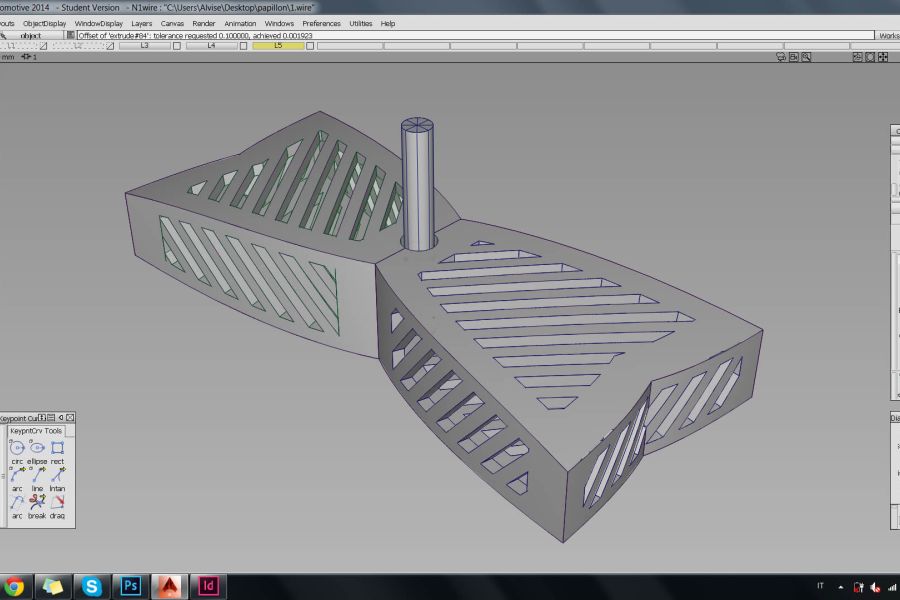Open the Render menu

pos(203,23)
